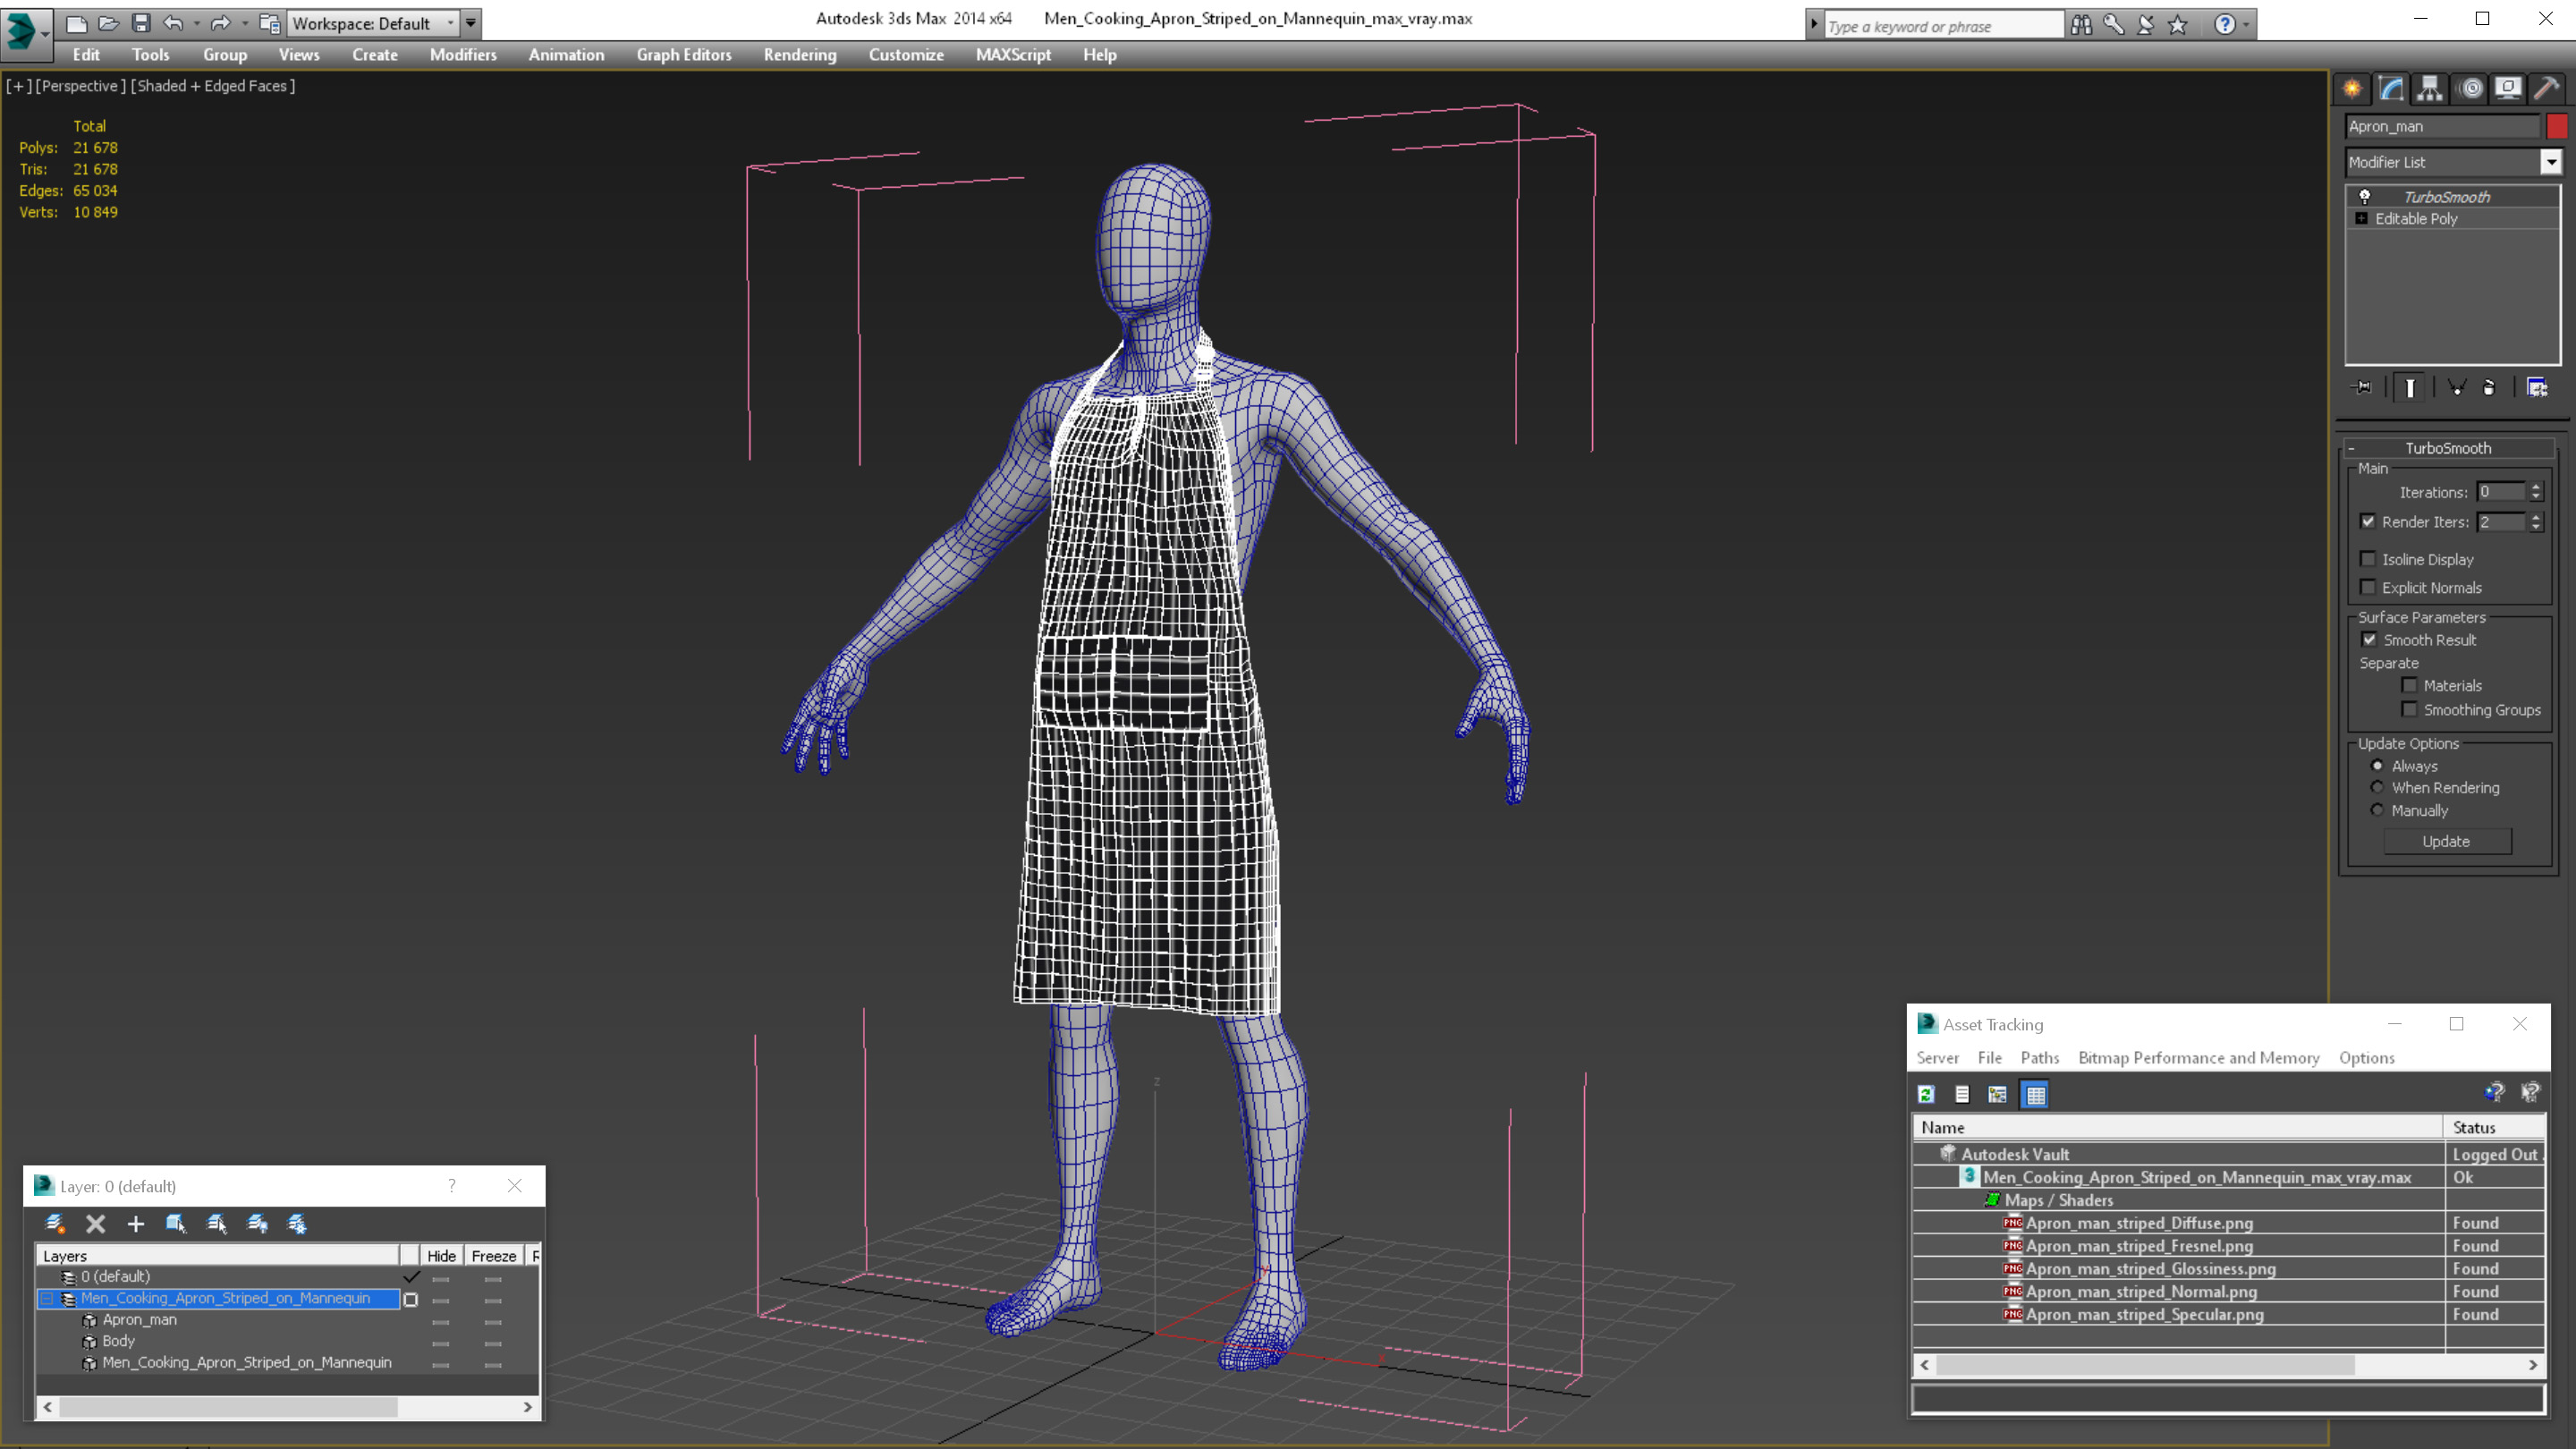The image size is (2576, 1449).
Task: Click the New Scene icon in the title bar
Action: coord(76,22)
